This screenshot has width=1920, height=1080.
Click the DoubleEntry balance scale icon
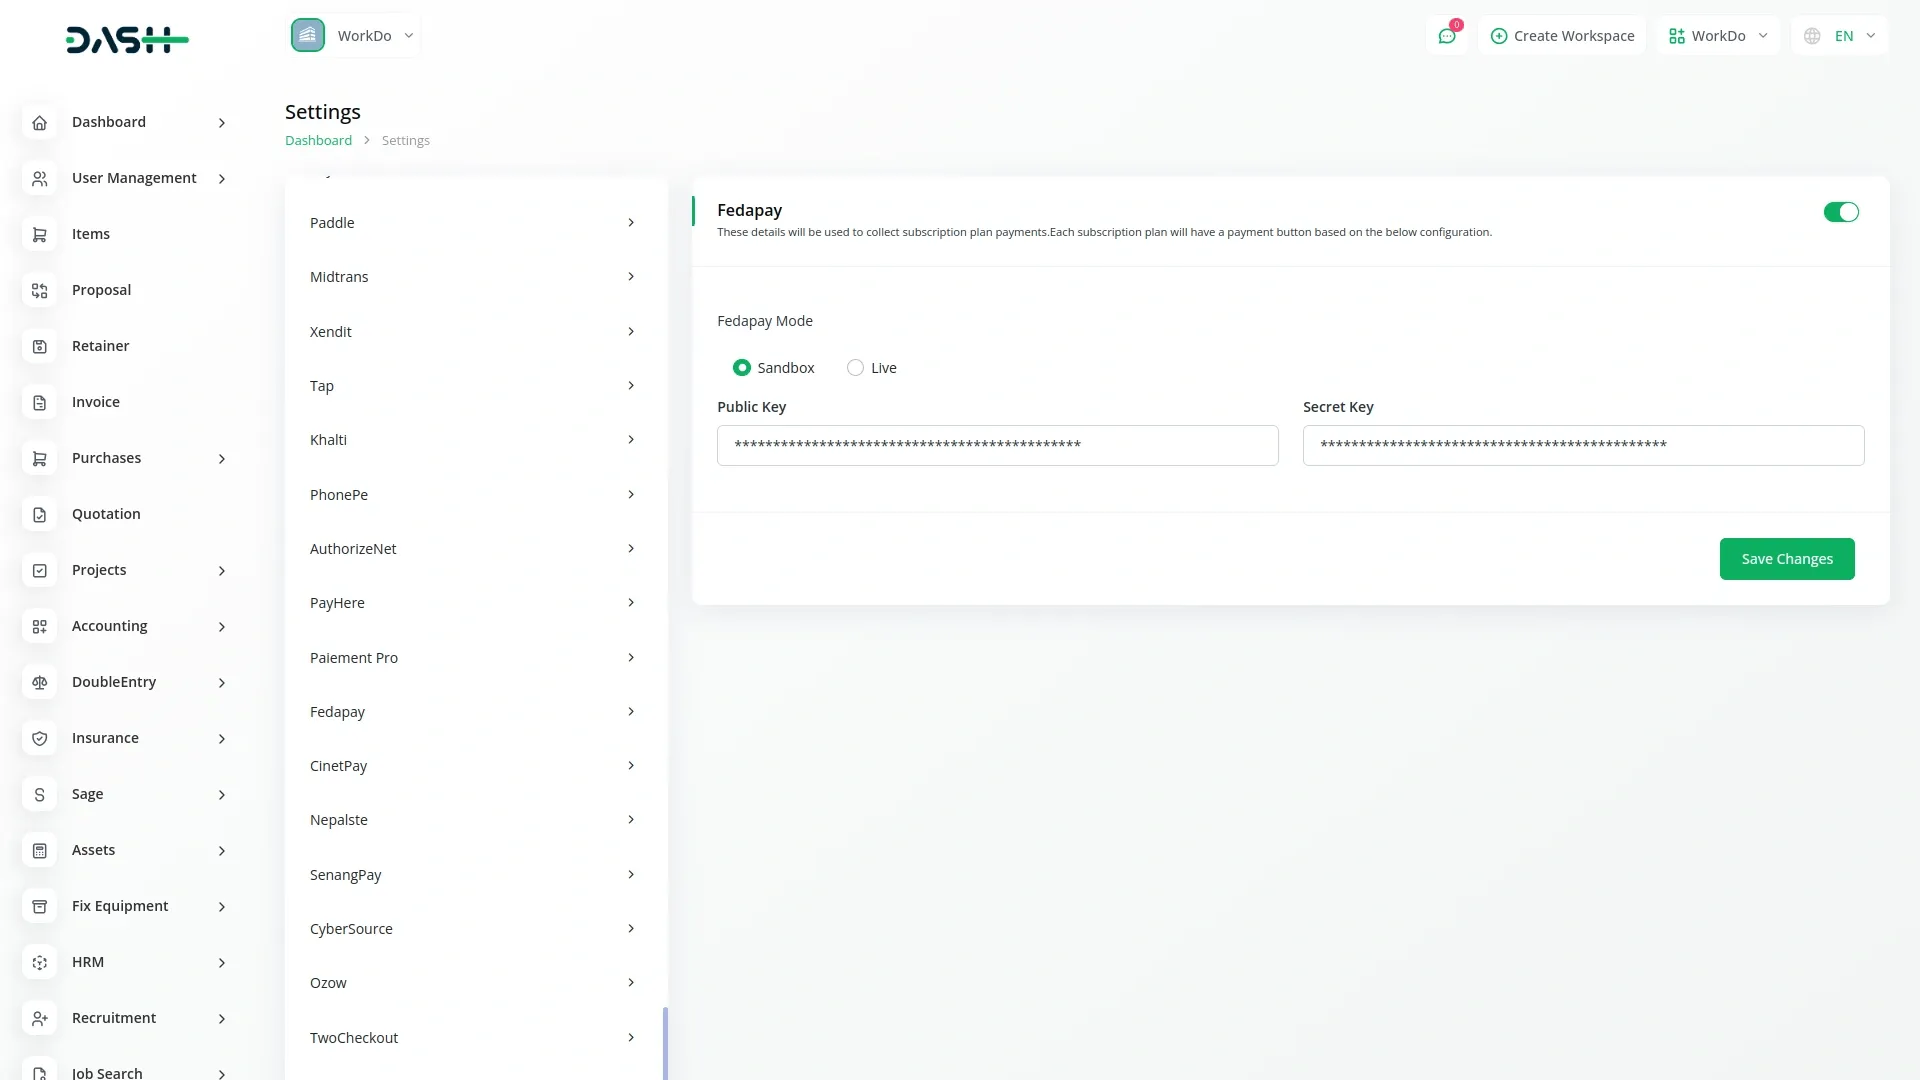(40, 682)
